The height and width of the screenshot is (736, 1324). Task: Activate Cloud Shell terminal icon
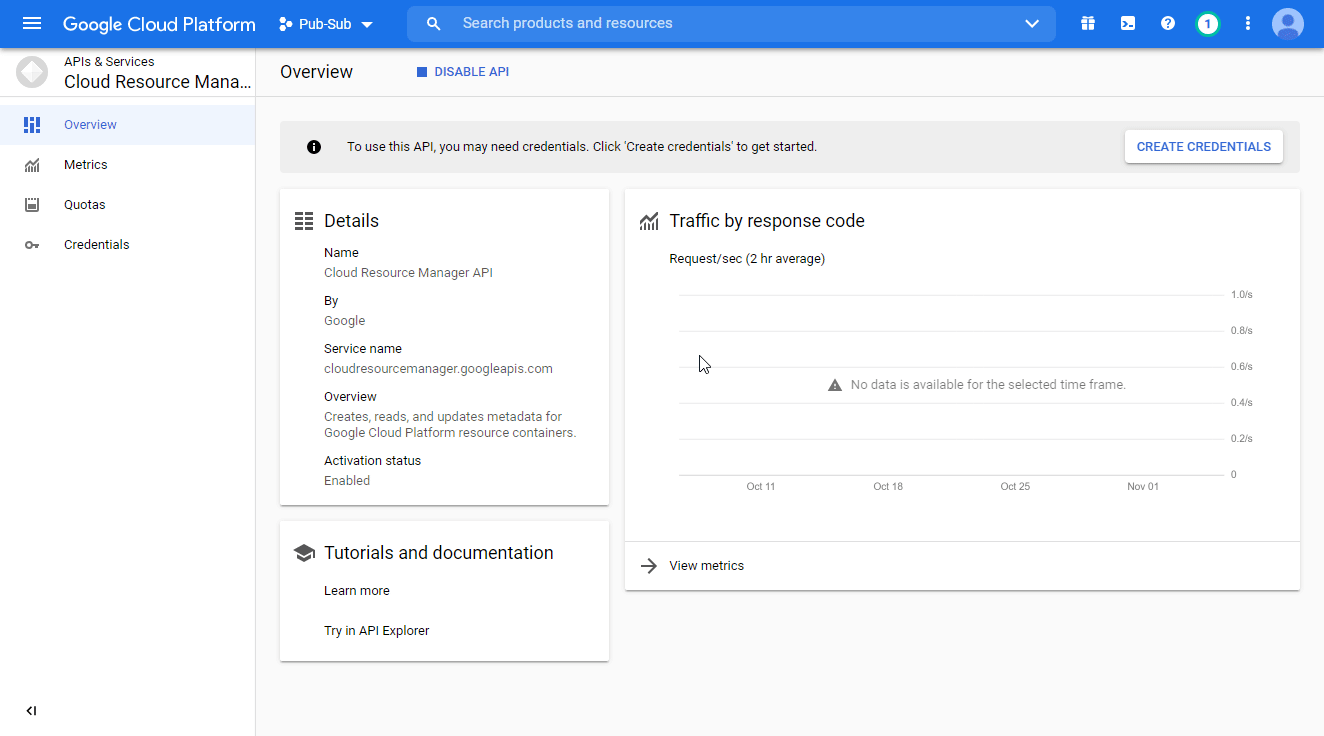point(1128,23)
